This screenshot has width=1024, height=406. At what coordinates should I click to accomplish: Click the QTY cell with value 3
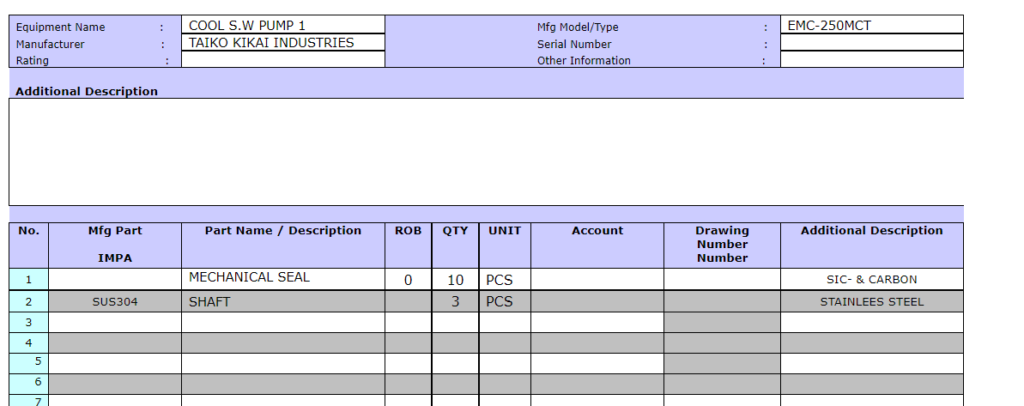point(455,301)
